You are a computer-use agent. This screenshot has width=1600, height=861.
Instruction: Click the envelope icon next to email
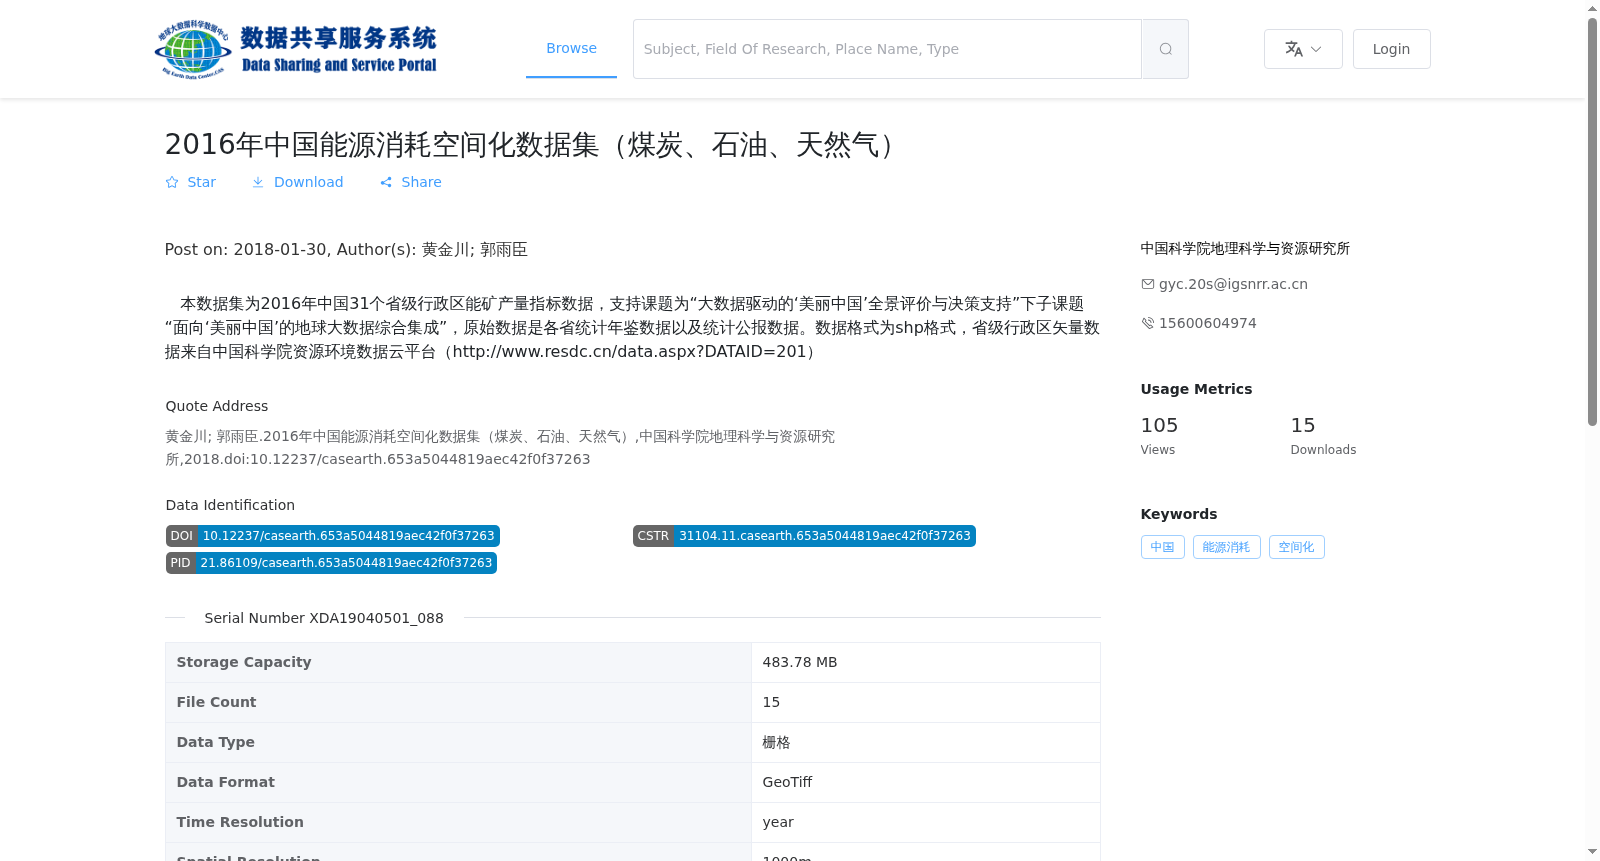(1148, 284)
